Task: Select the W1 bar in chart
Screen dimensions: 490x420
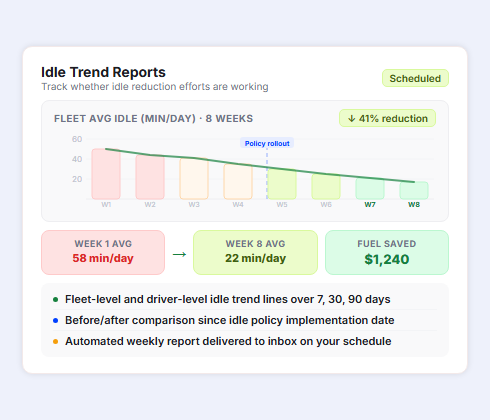Action: [106, 174]
